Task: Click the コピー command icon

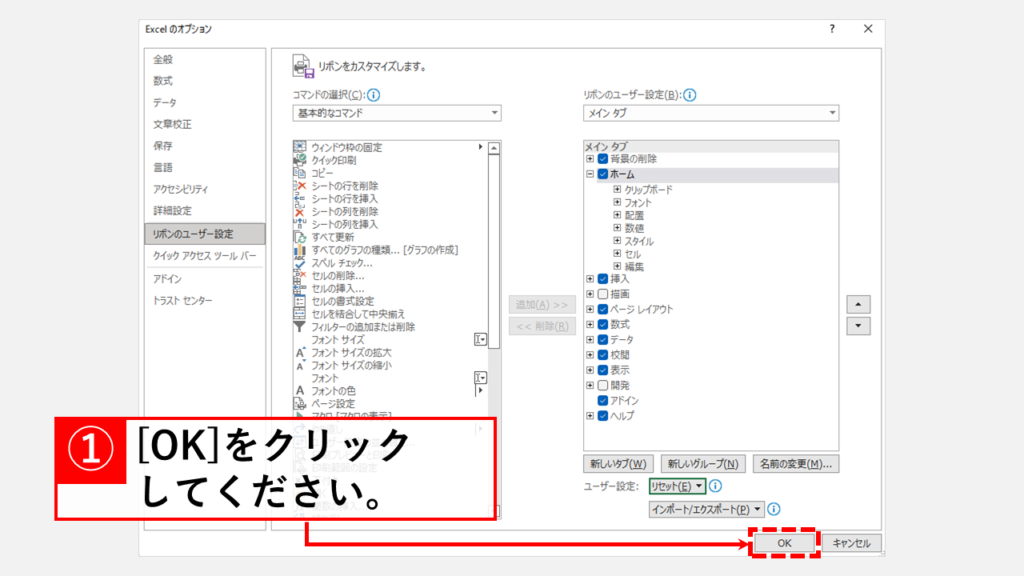Action: [300, 173]
